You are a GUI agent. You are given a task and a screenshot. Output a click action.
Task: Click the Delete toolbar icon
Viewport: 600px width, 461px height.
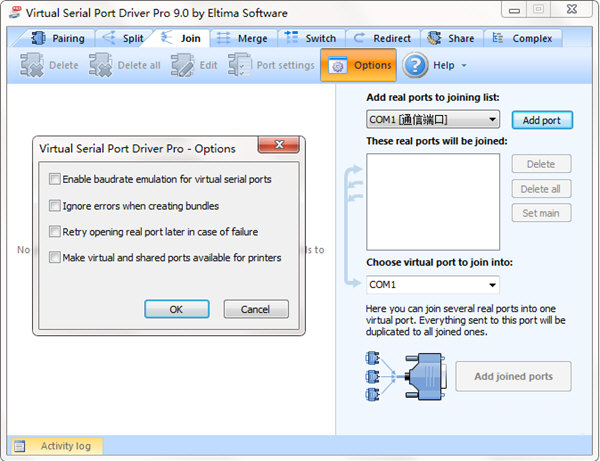pyautogui.click(x=32, y=65)
